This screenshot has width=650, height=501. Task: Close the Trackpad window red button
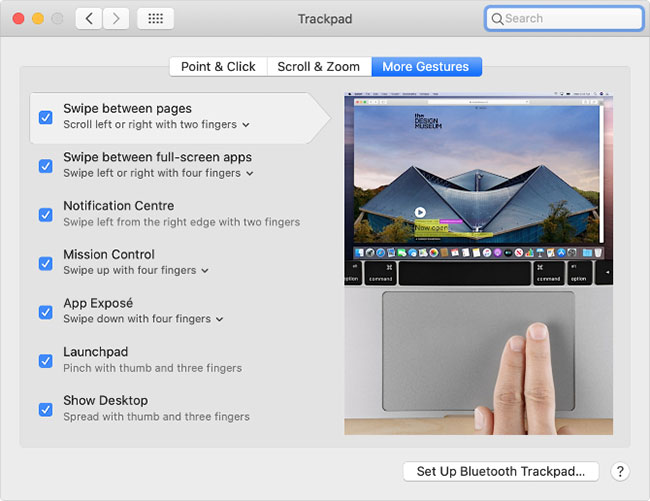tap(18, 19)
